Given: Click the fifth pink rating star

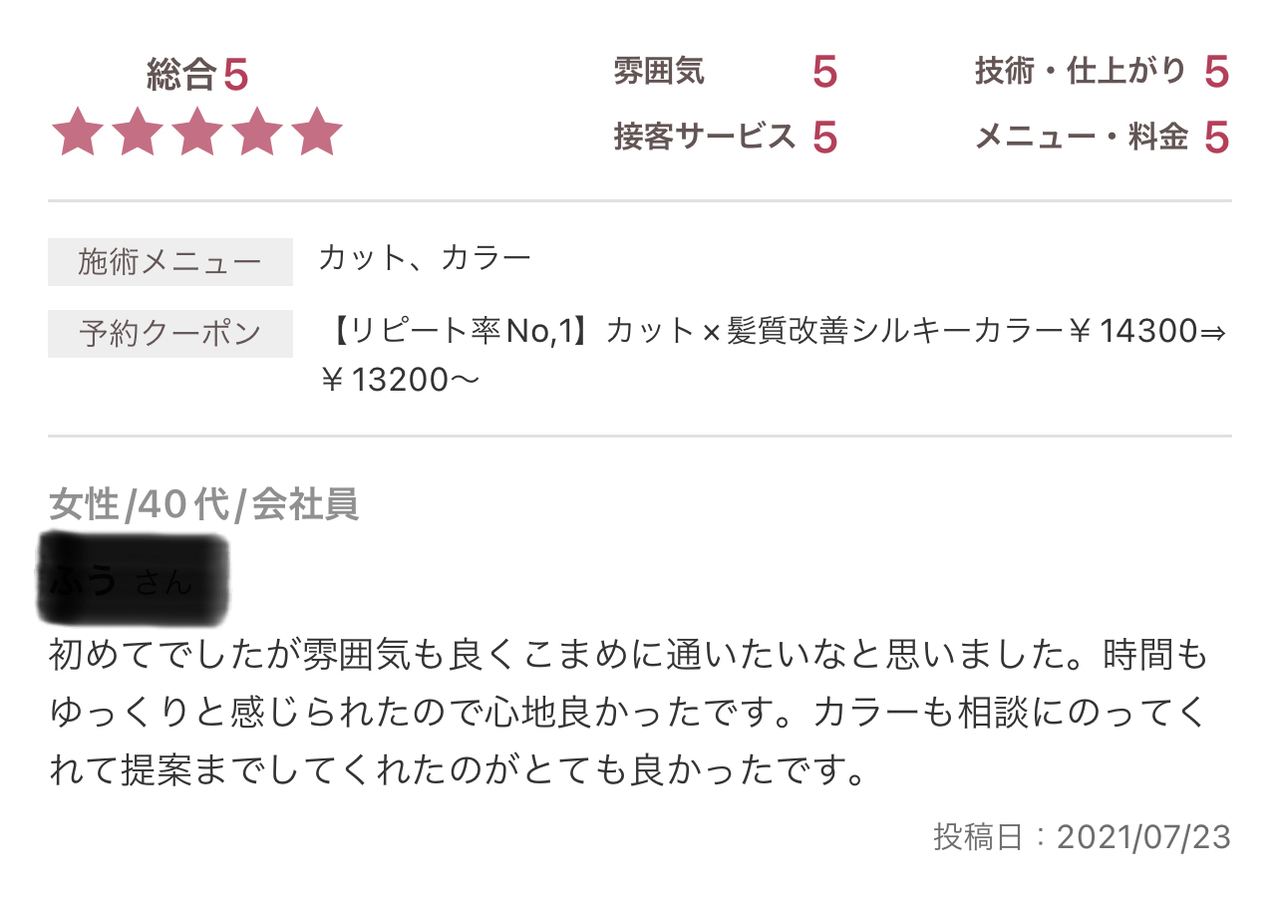Looking at the screenshot, I should (317, 132).
